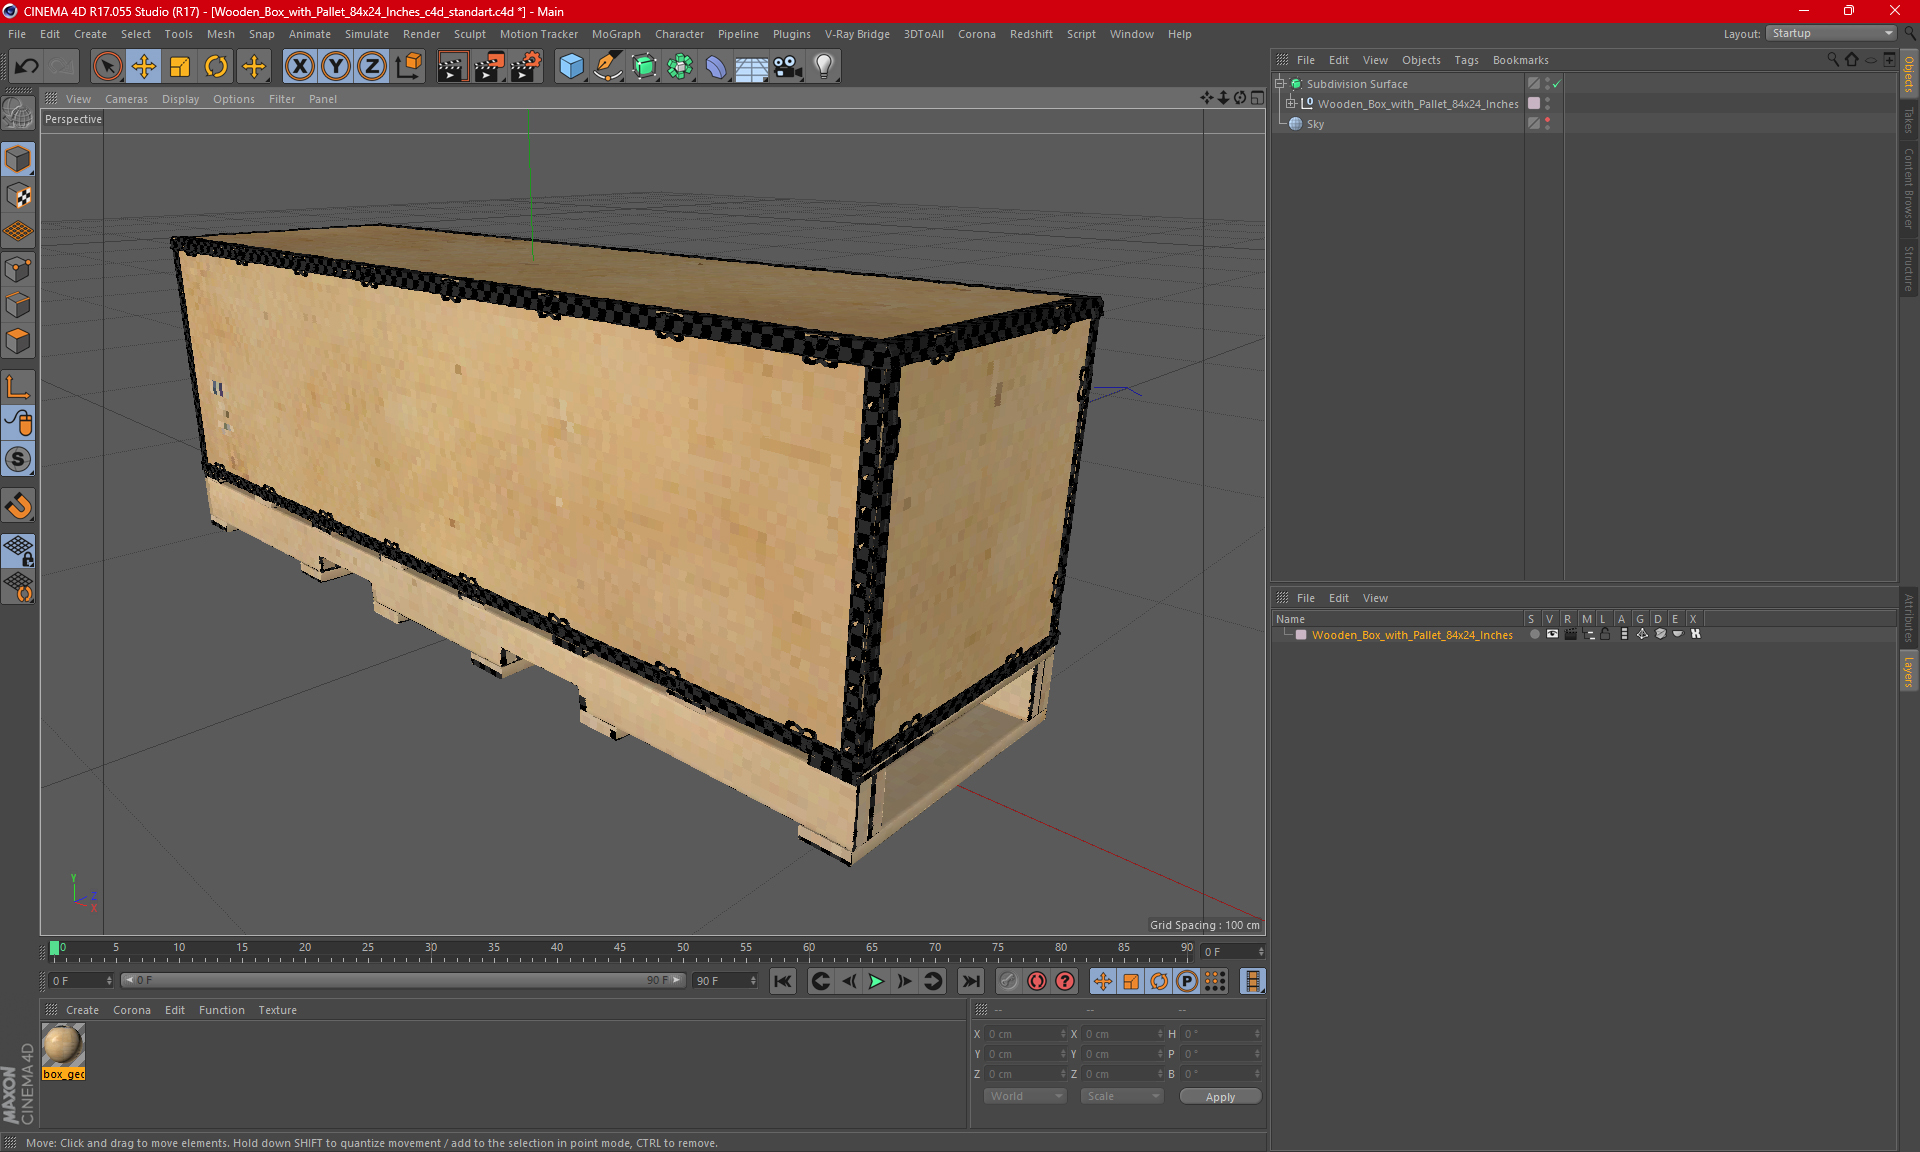Click the home icon in Objects panel

coord(1852,60)
